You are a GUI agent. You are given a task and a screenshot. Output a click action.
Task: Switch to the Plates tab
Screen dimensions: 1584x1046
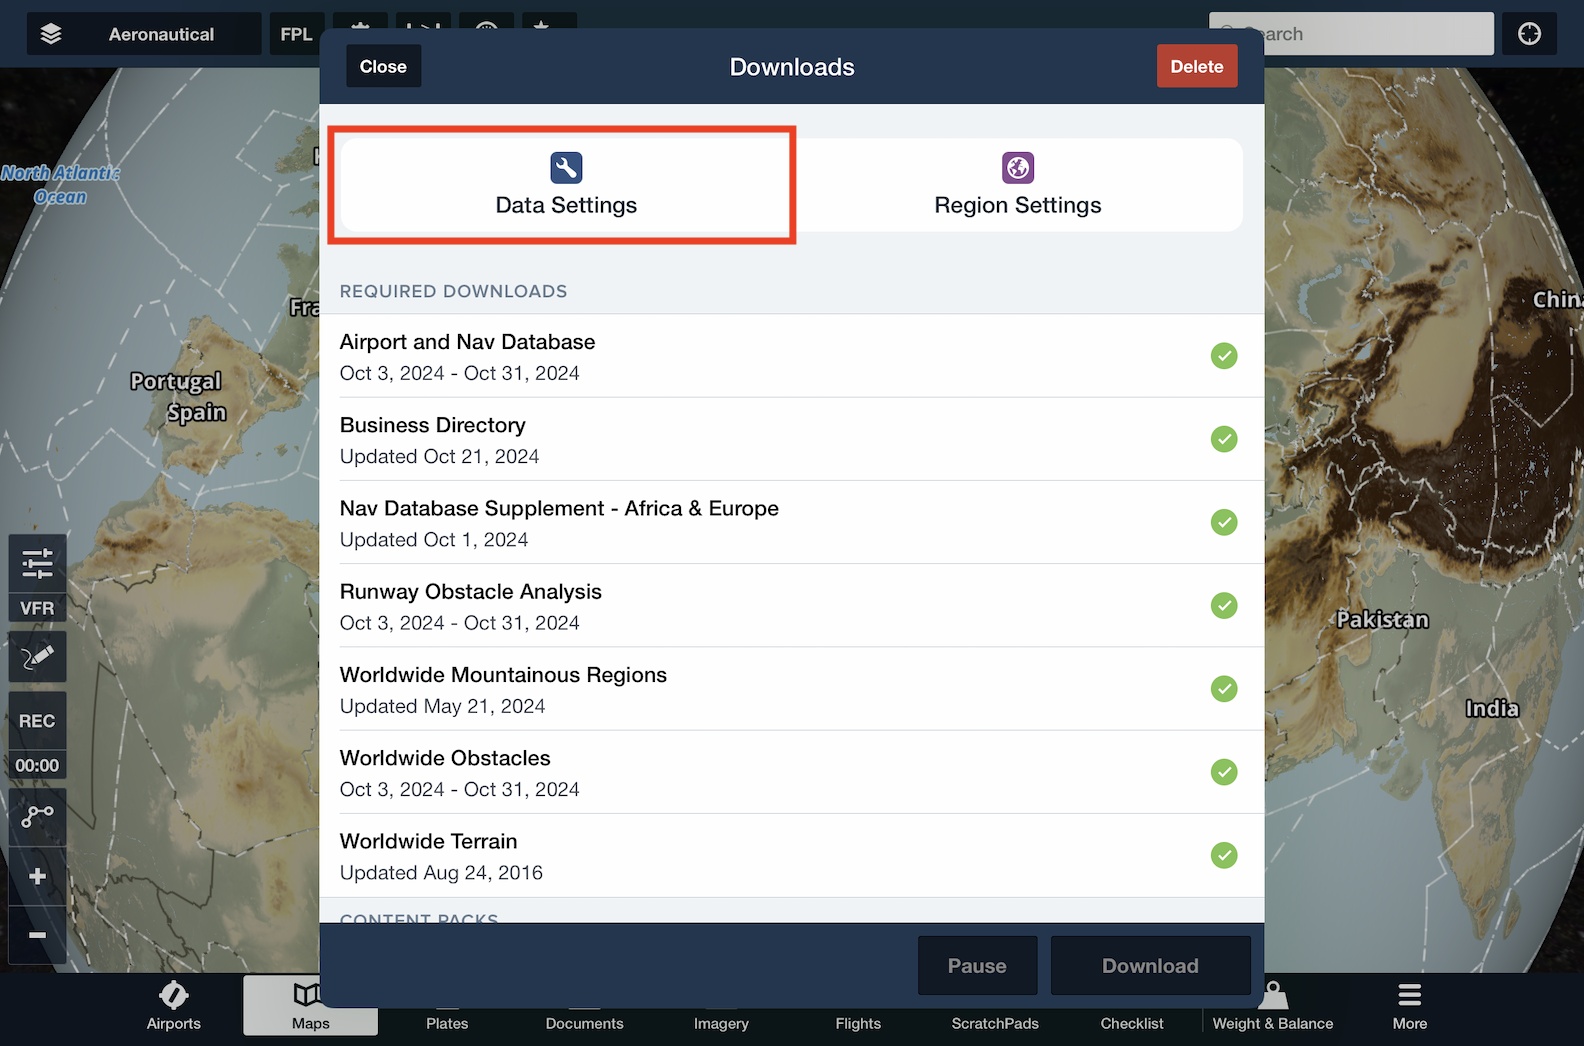coord(447,1022)
